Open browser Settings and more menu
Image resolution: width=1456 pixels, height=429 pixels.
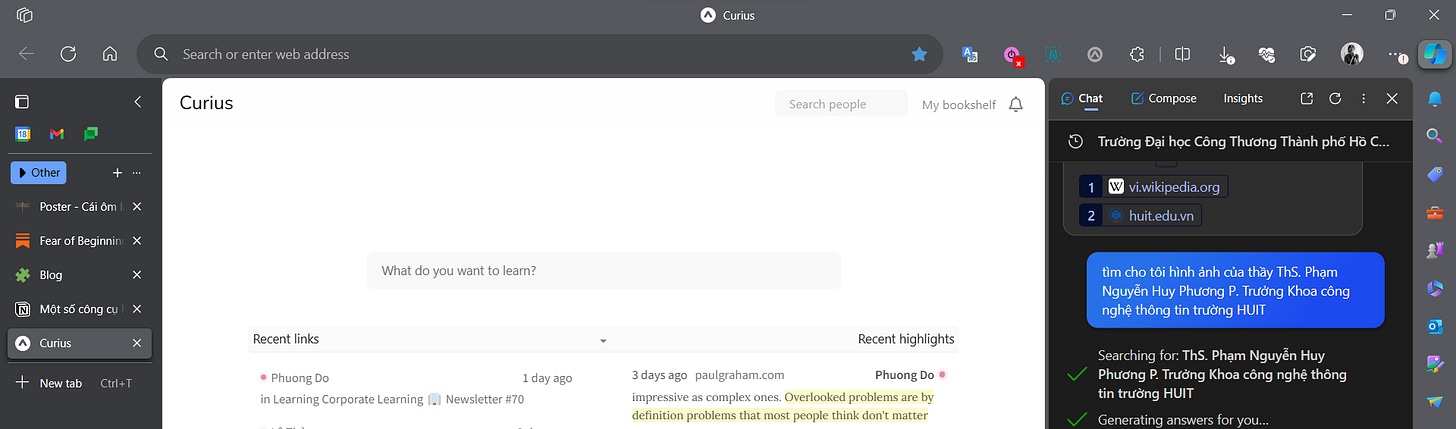click(1396, 55)
